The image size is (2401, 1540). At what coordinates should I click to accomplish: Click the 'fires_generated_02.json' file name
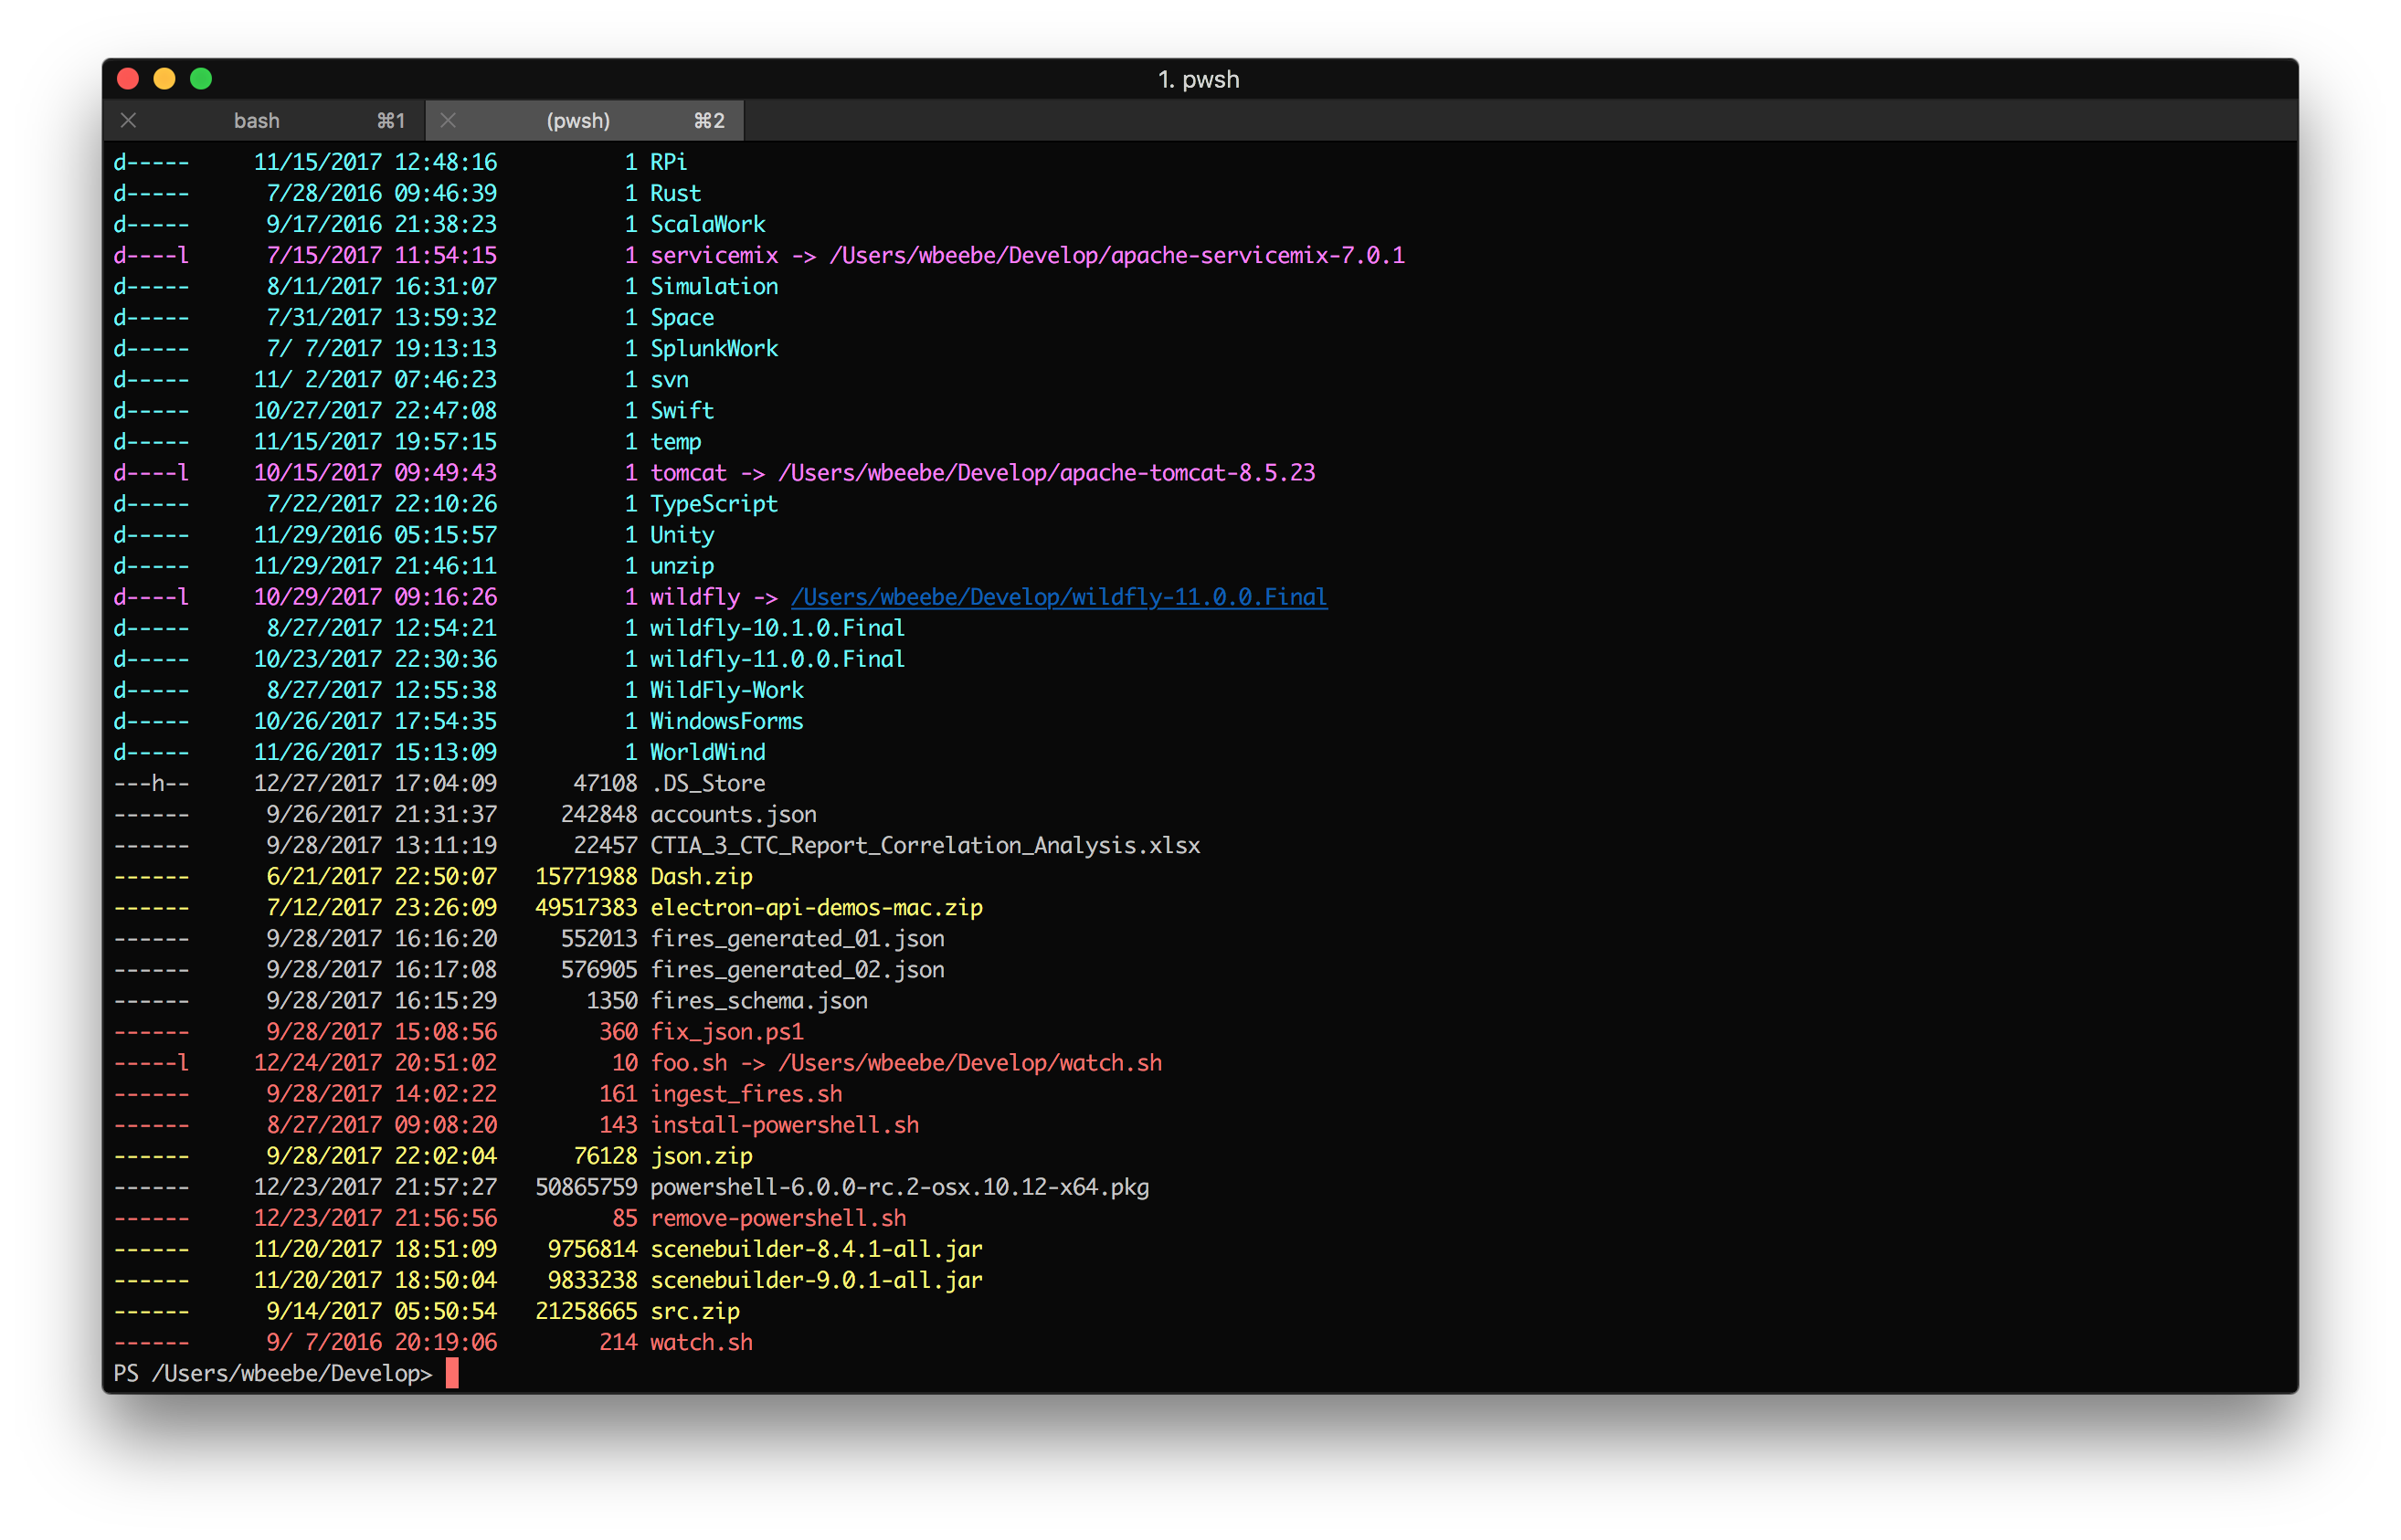(797, 969)
